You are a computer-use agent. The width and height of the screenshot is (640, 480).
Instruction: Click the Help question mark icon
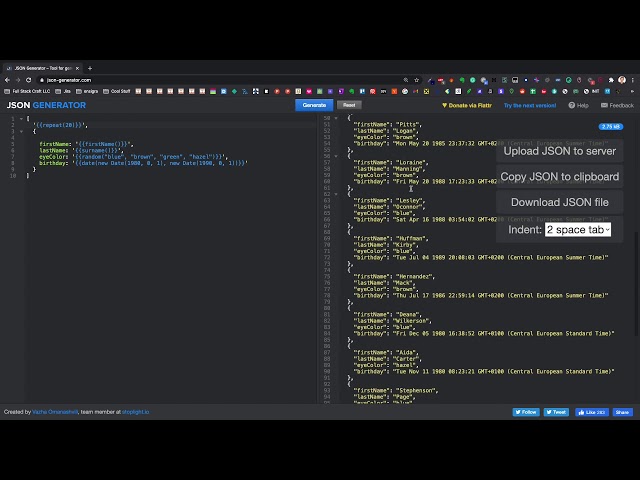(571, 105)
